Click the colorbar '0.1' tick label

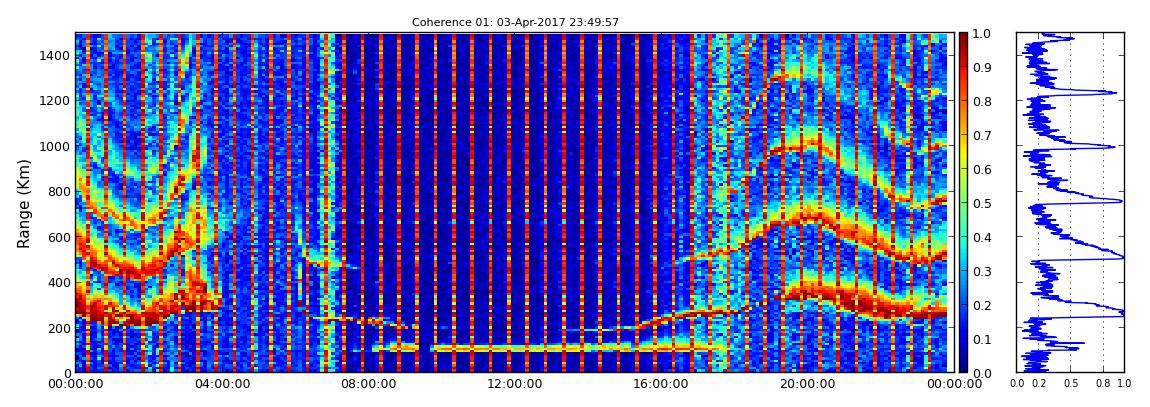(982, 340)
